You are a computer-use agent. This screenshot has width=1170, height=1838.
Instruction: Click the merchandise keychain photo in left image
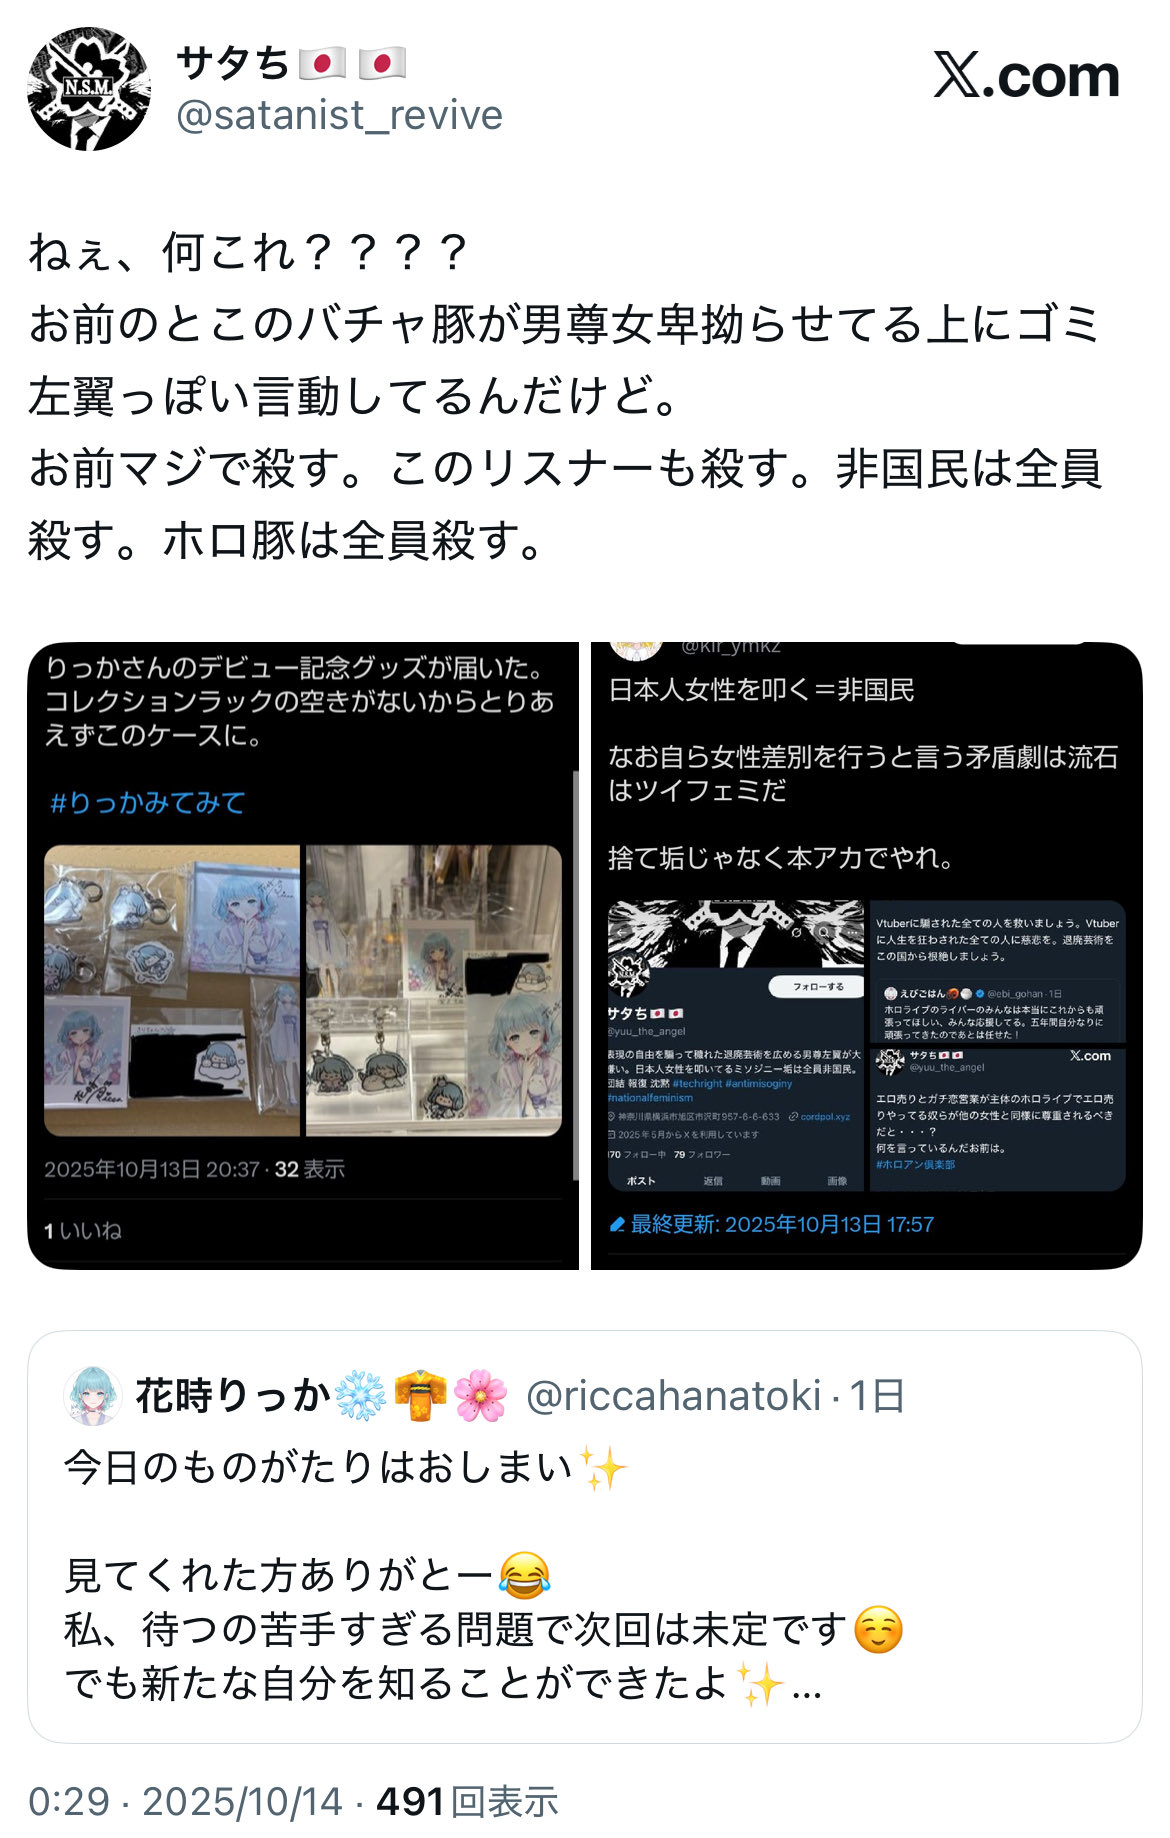tap(172, 991)
